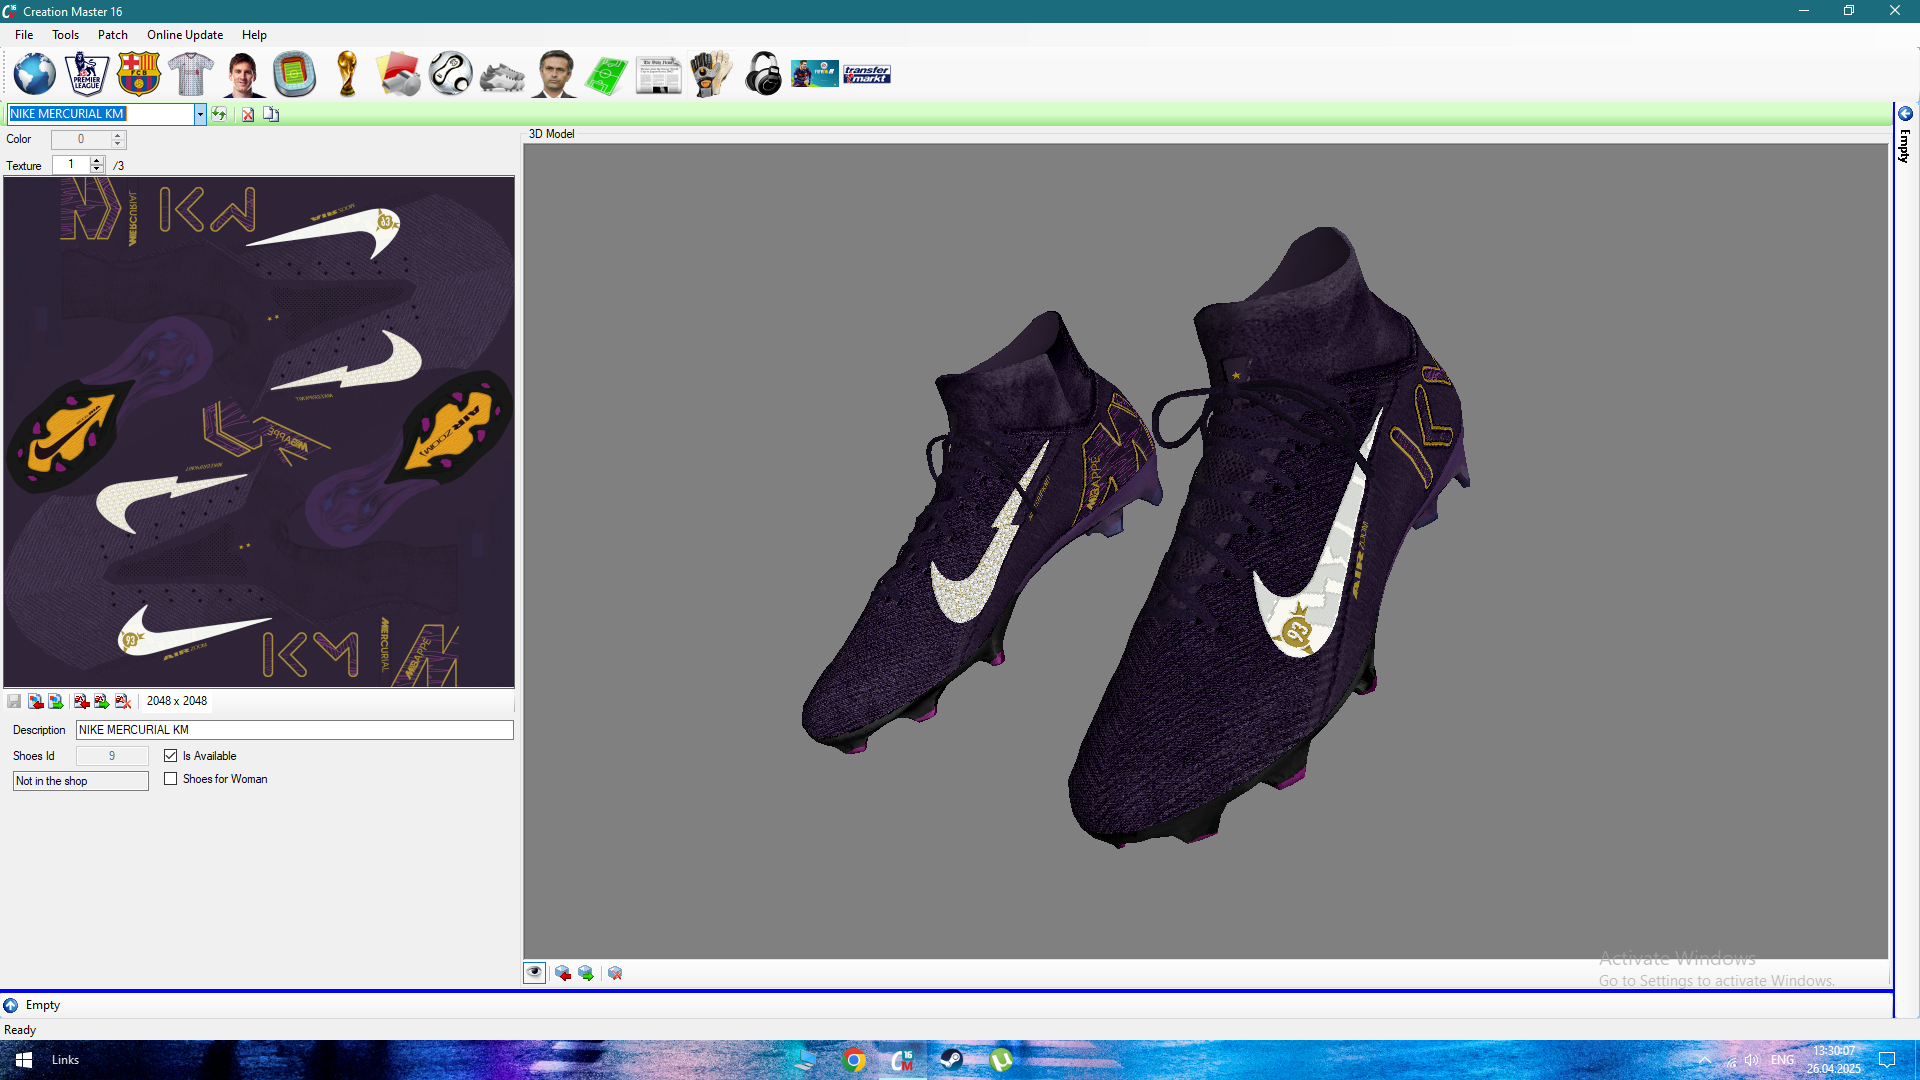
Task: Click the Shoes Id field
Action: (x=112, y=756)
